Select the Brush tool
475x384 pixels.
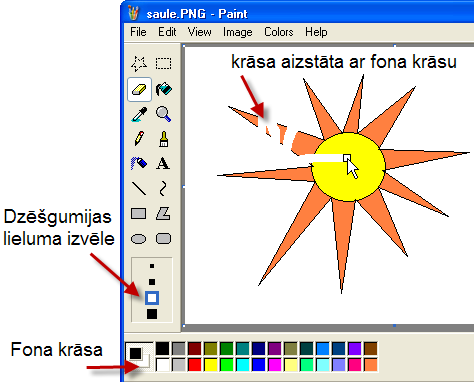[x=163, y=139]
